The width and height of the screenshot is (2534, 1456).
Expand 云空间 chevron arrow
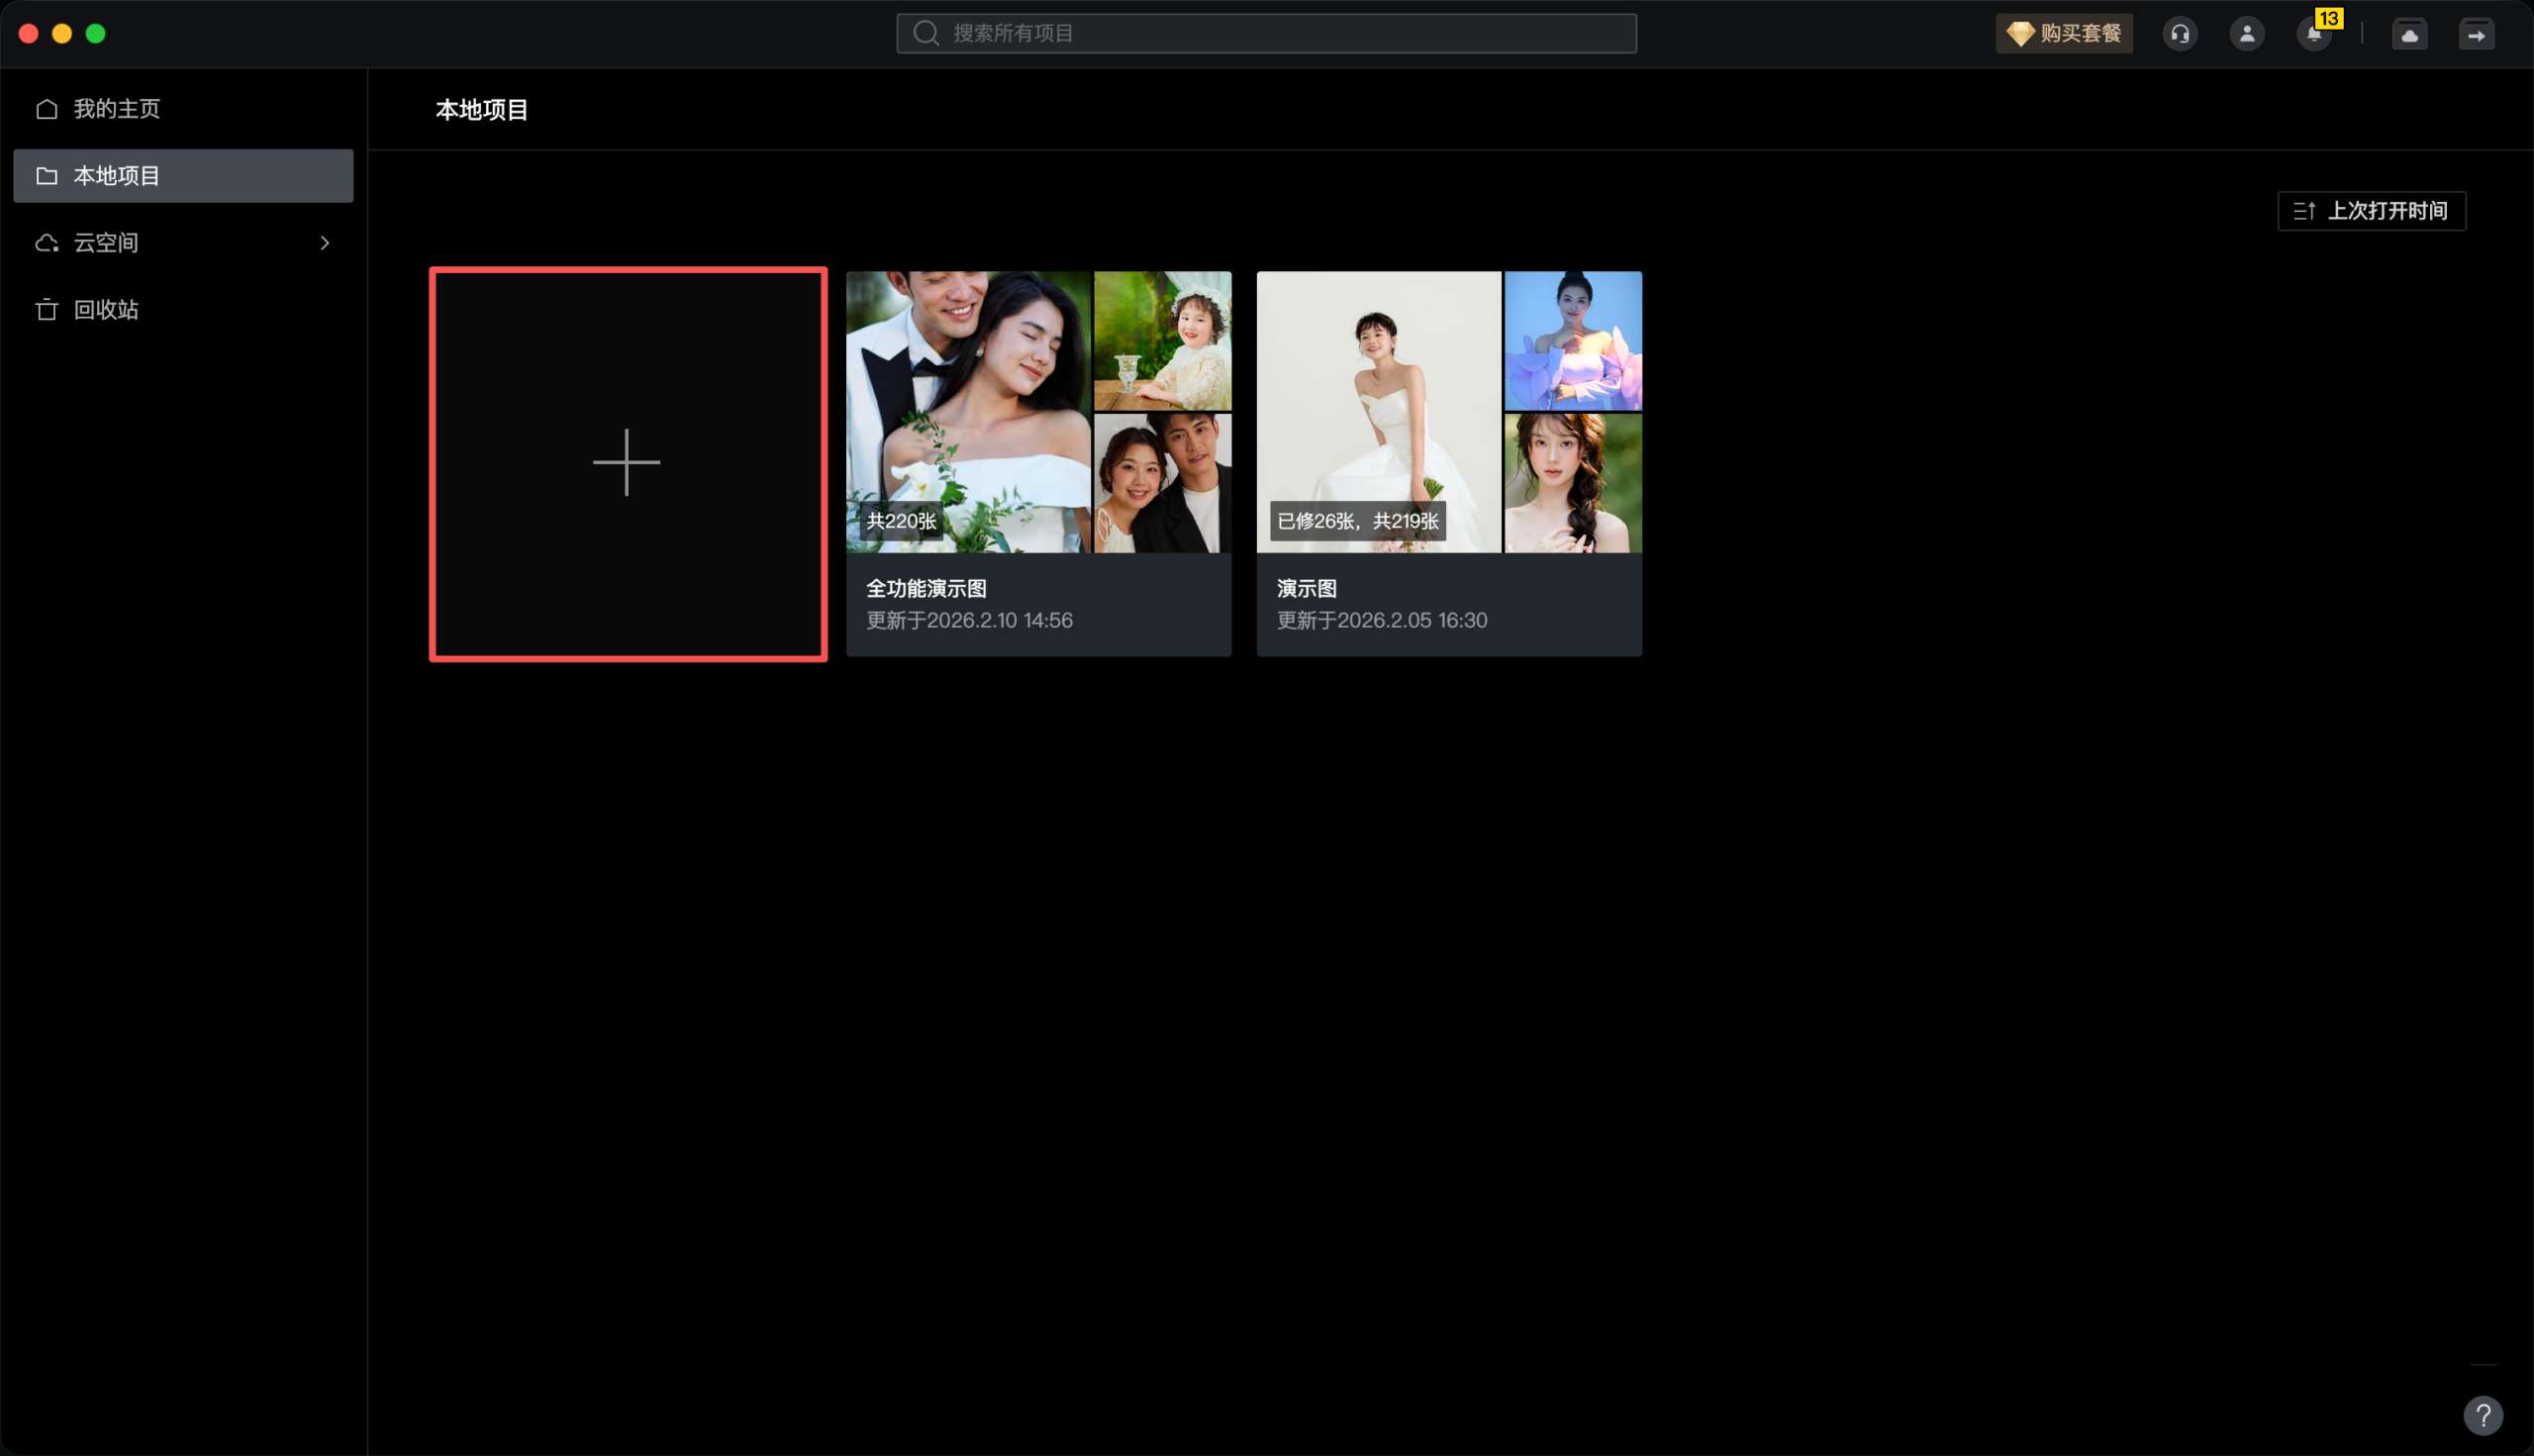tap(324, 243)
